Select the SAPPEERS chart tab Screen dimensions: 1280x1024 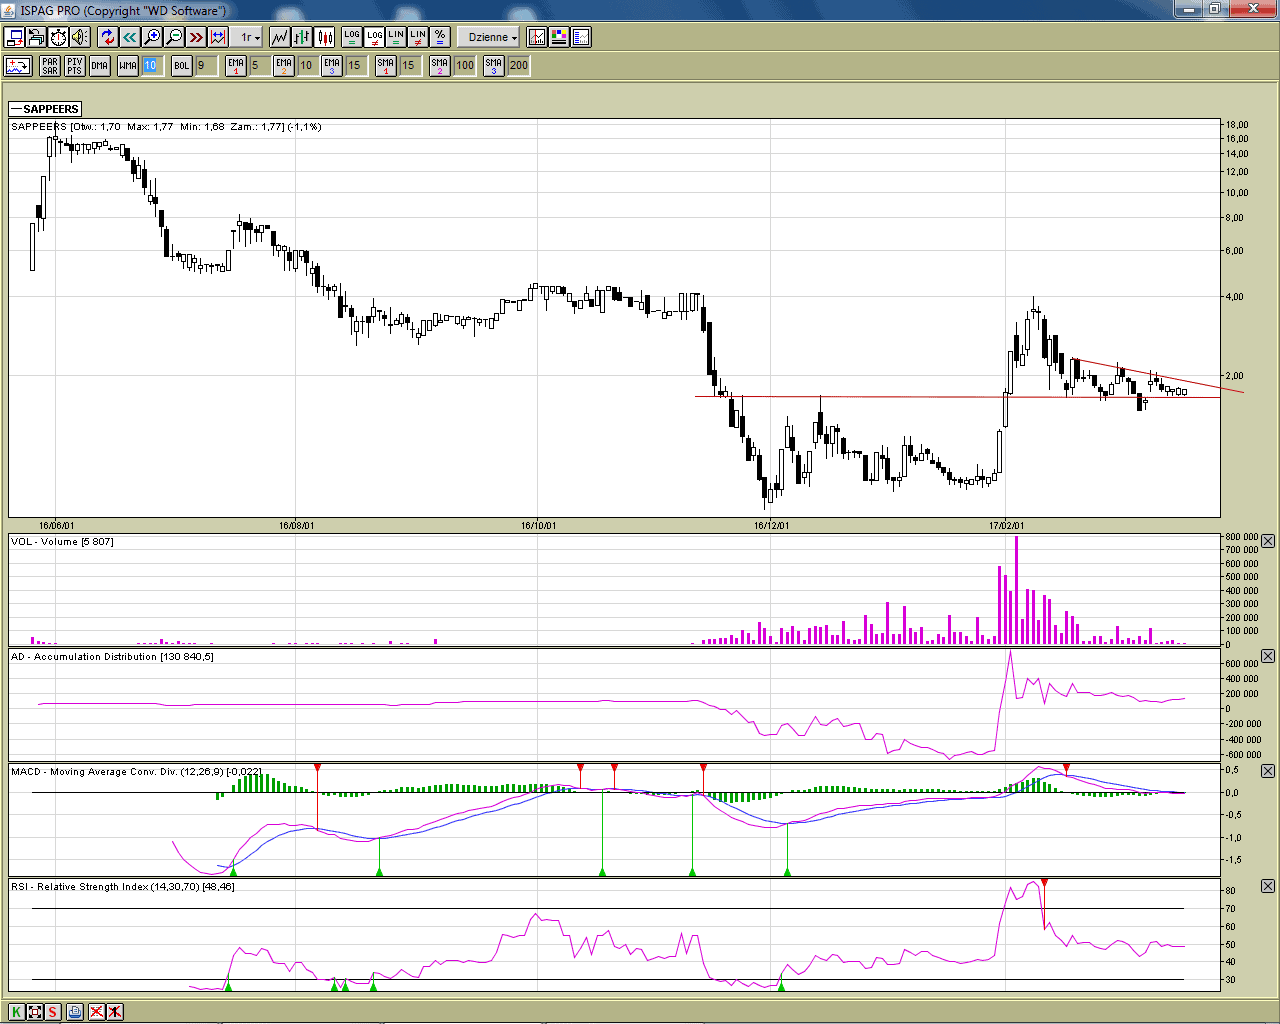(x=45, y=109)
